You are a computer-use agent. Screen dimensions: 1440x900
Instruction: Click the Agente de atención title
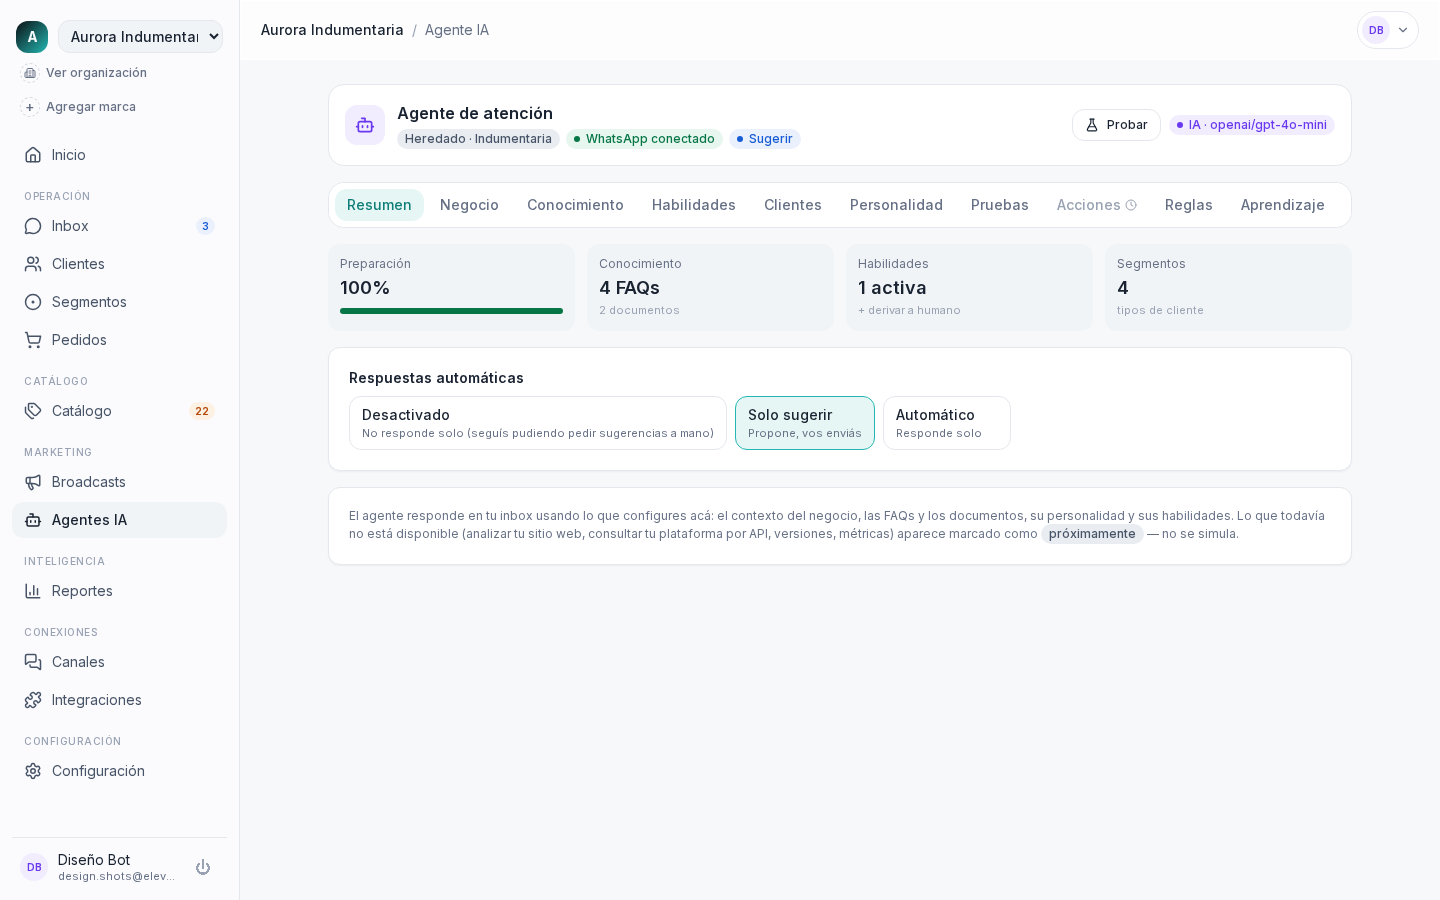pos(475,113)
